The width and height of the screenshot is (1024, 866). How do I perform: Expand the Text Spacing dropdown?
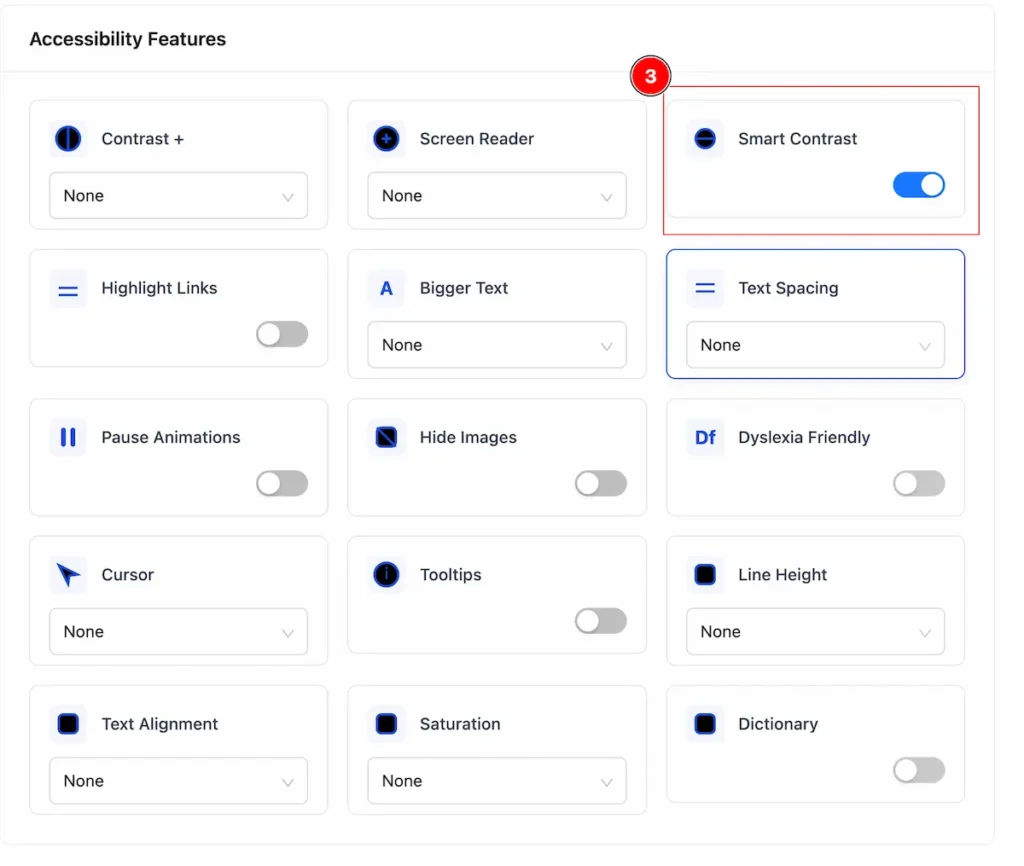815,345
